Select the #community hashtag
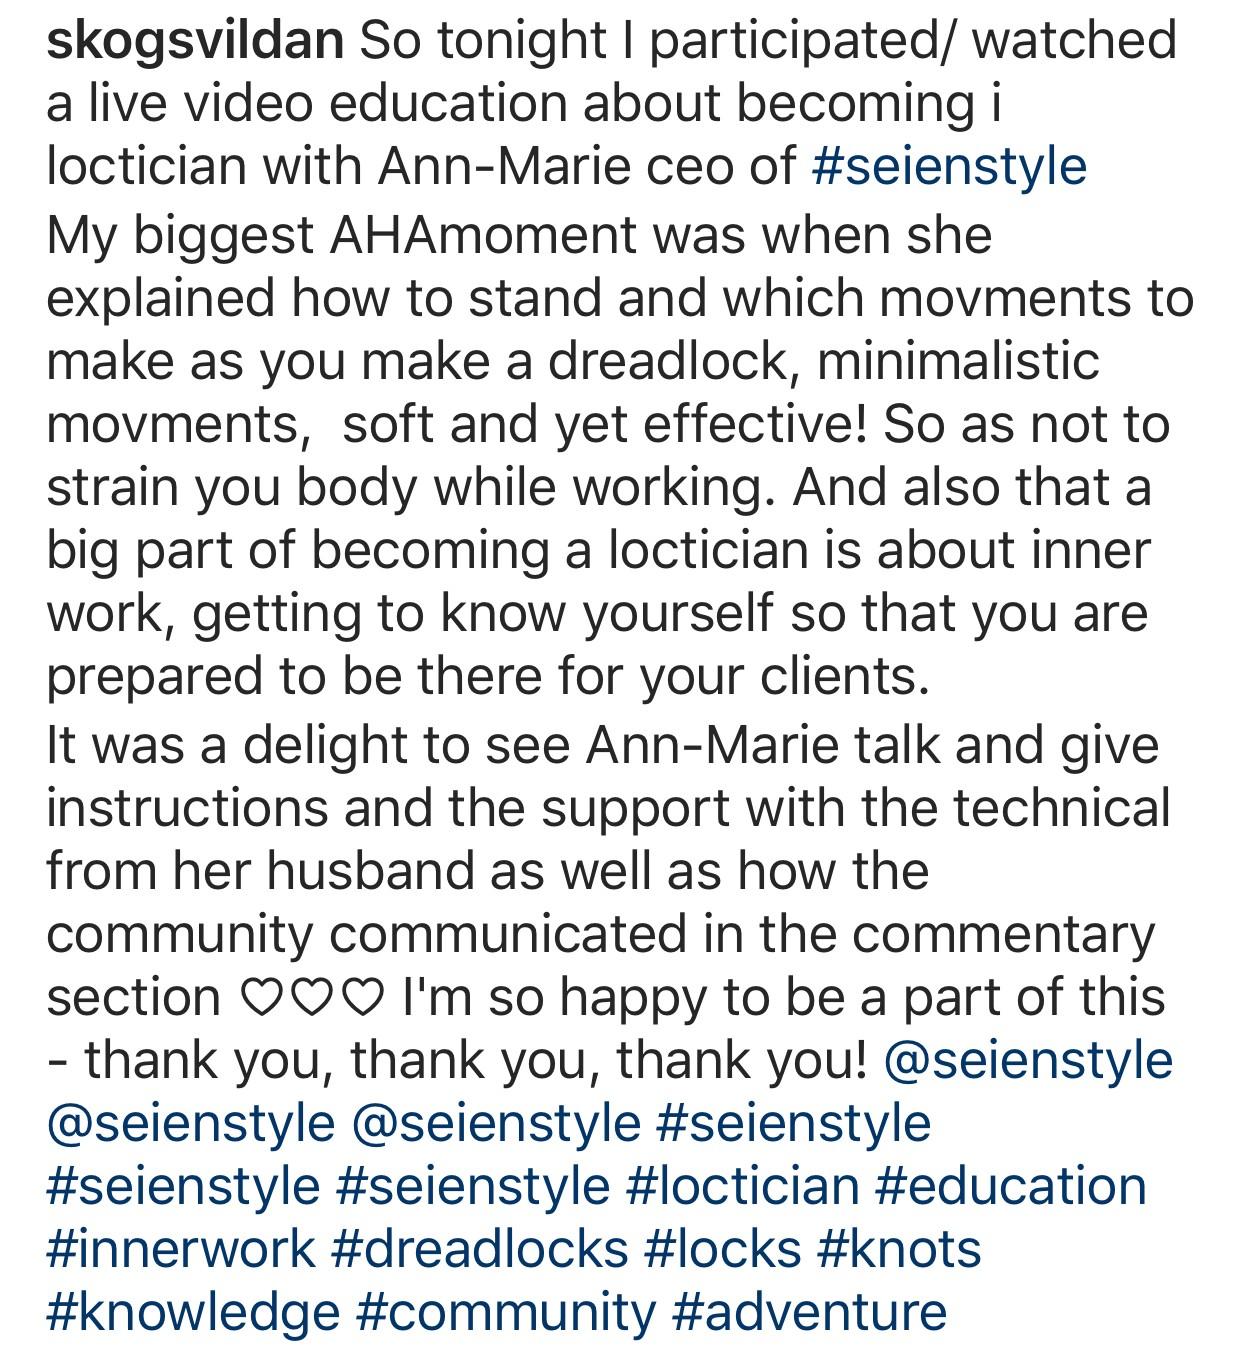This screenshot has height=1364, width=1242. [x=506, y=1312]
